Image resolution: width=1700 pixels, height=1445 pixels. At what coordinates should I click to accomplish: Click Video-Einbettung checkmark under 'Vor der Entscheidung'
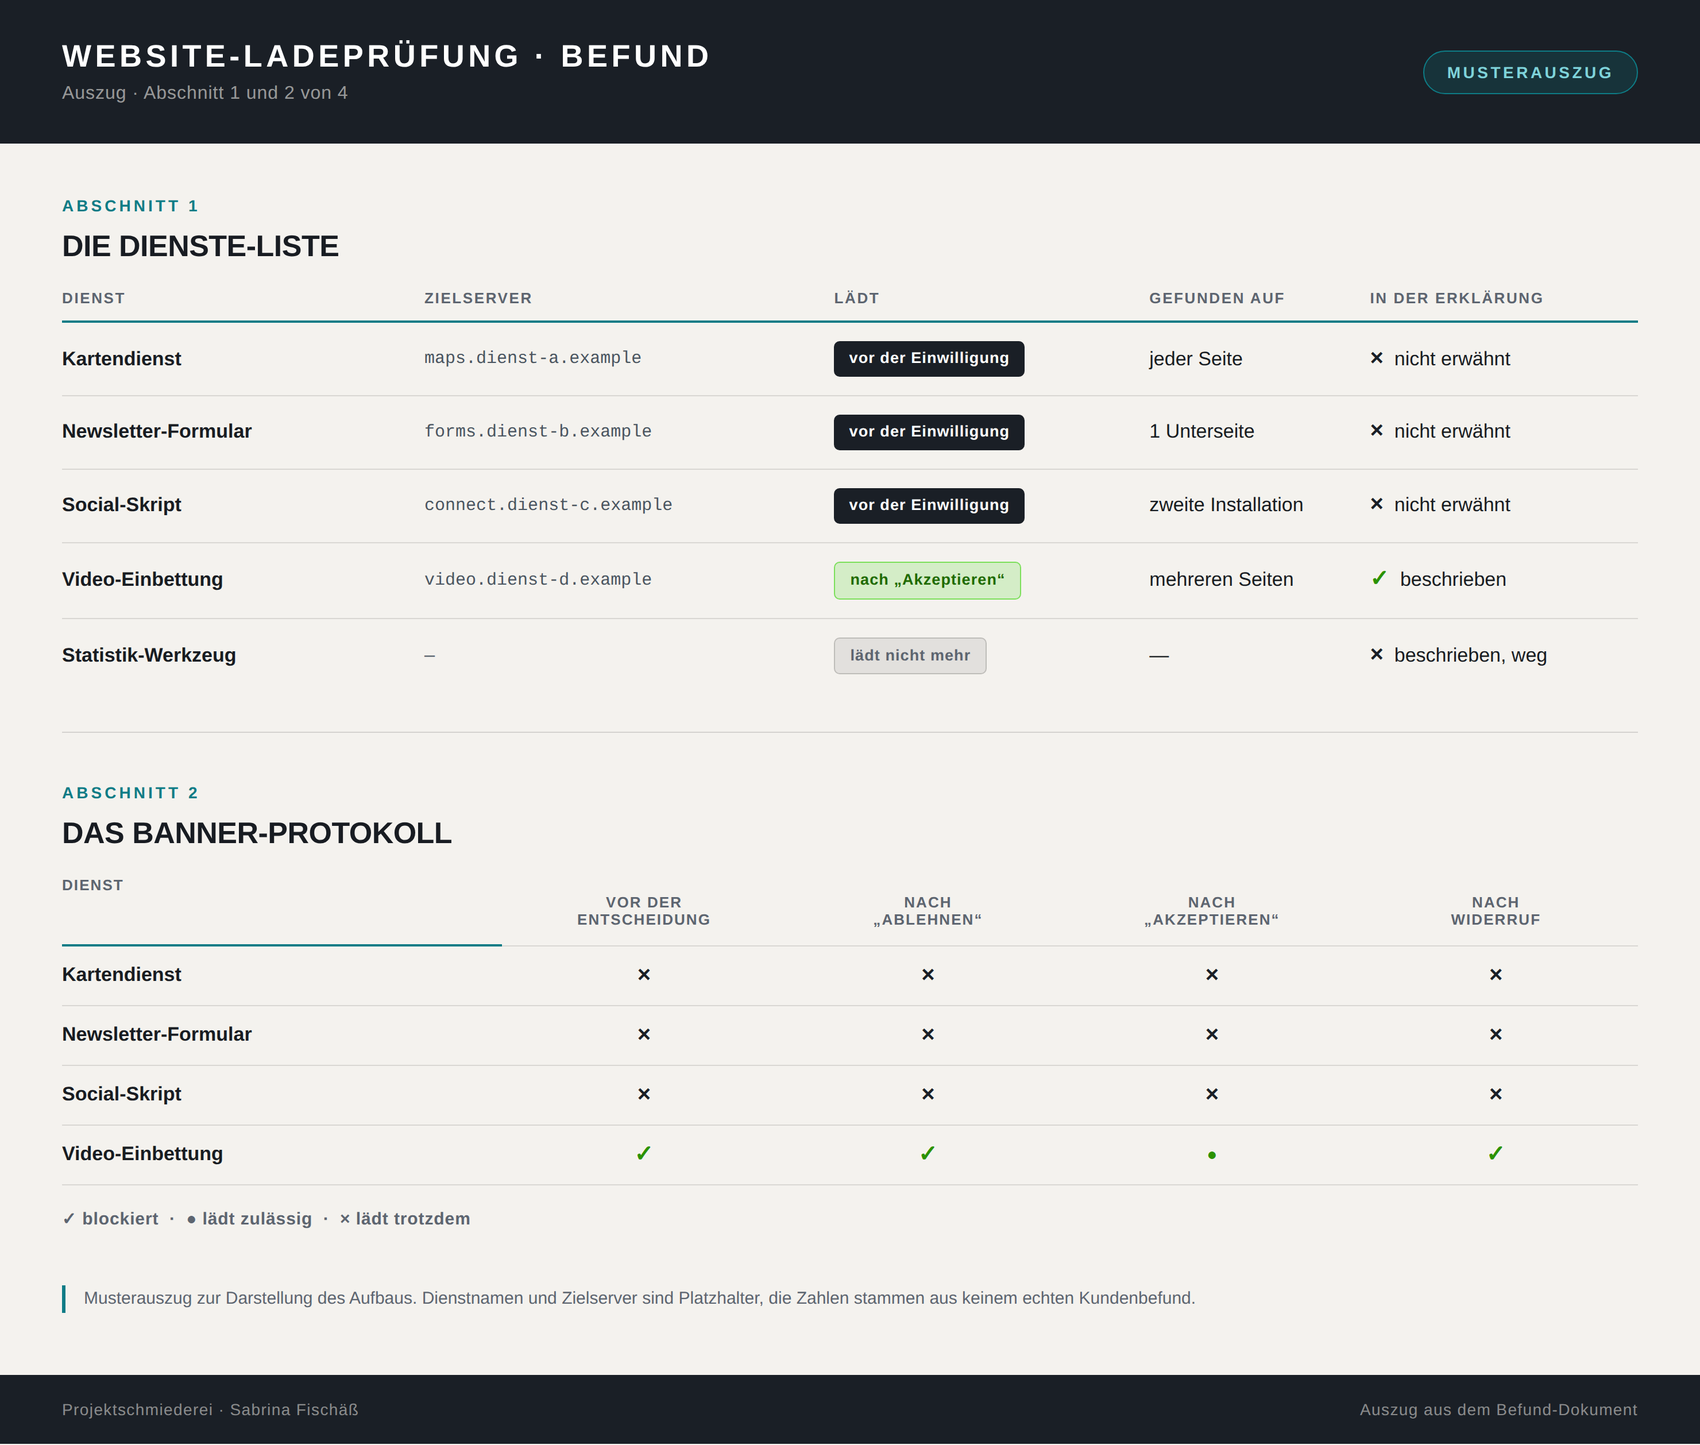[x=644, y=1154]
